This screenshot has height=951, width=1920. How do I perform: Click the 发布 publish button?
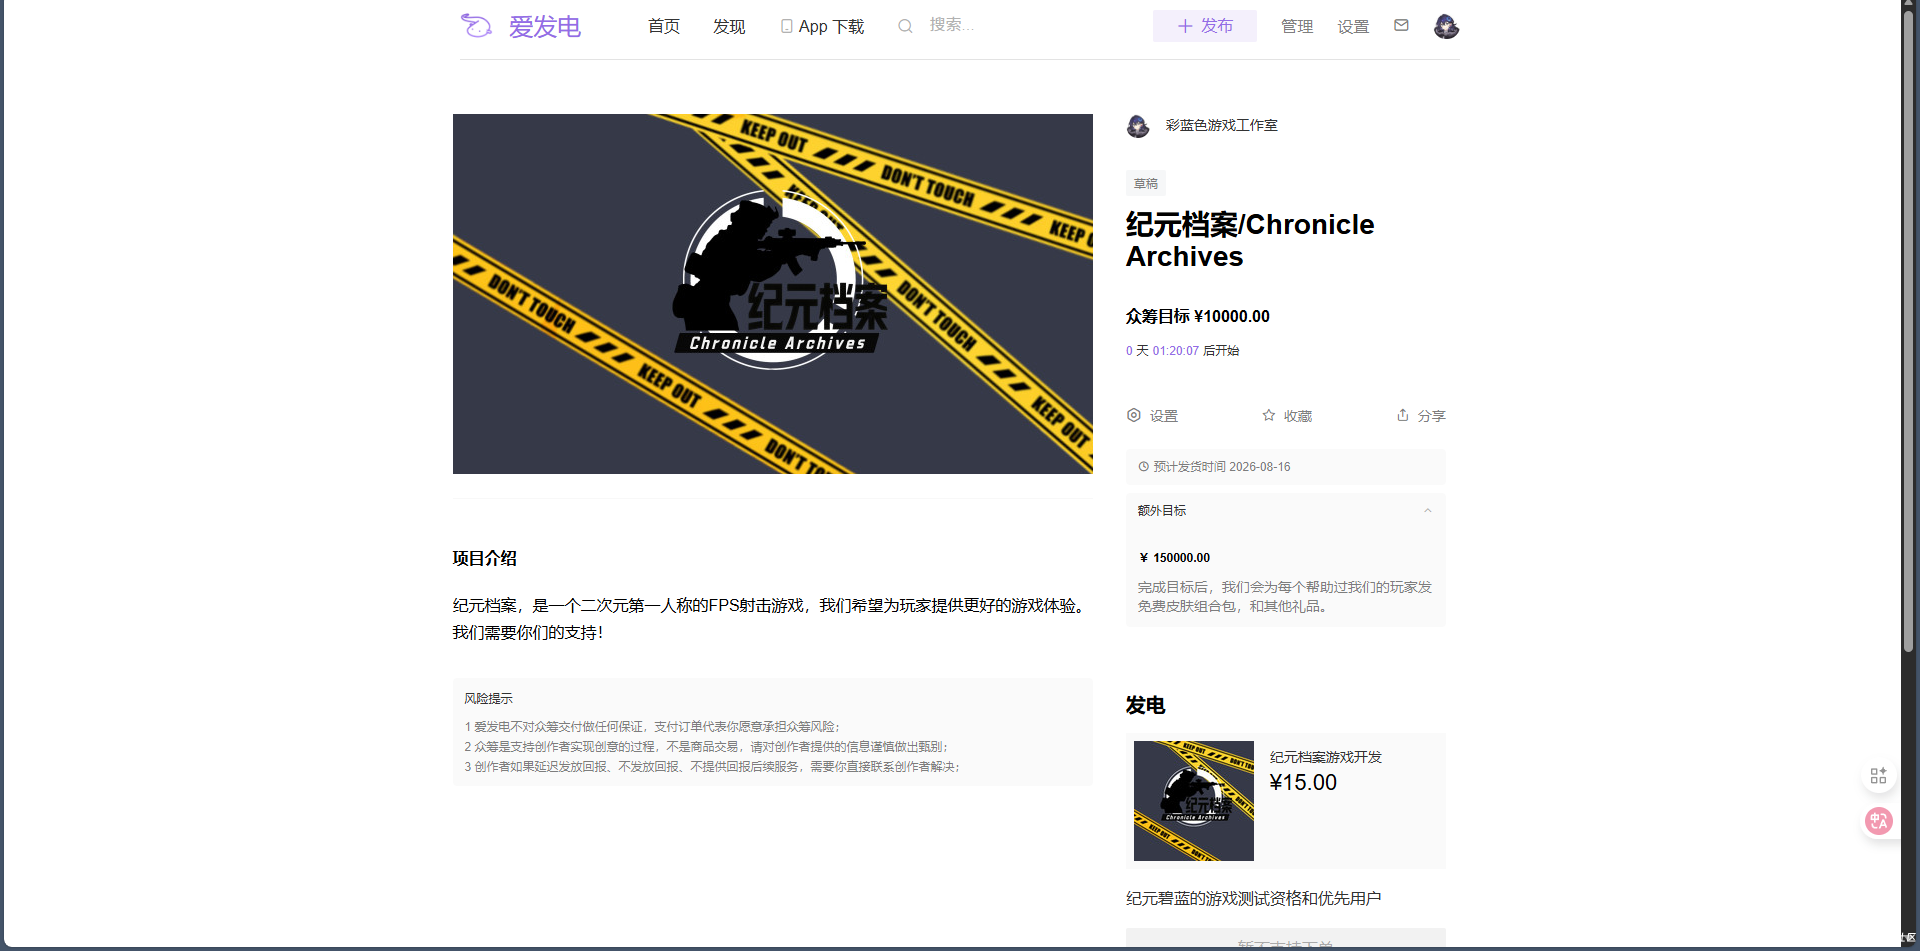(x=1204, y=26)
